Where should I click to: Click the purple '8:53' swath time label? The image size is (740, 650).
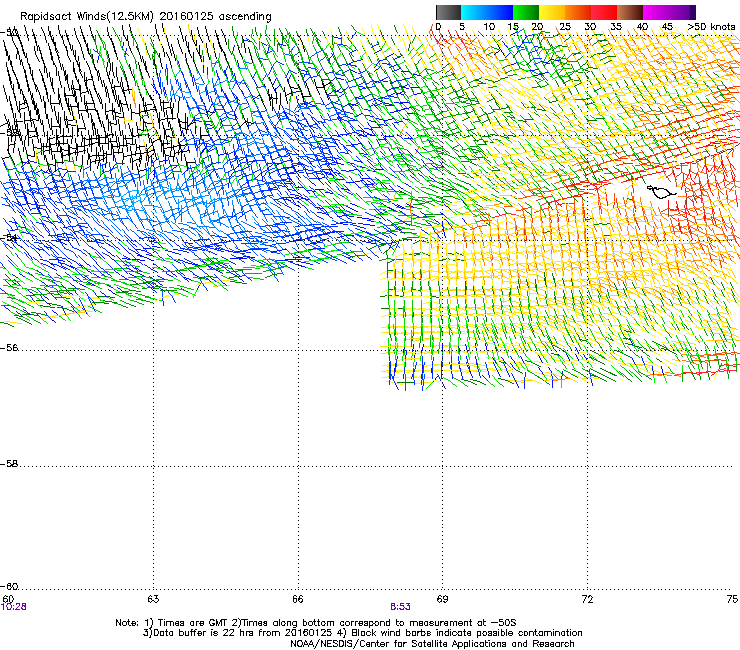(400, 607)
